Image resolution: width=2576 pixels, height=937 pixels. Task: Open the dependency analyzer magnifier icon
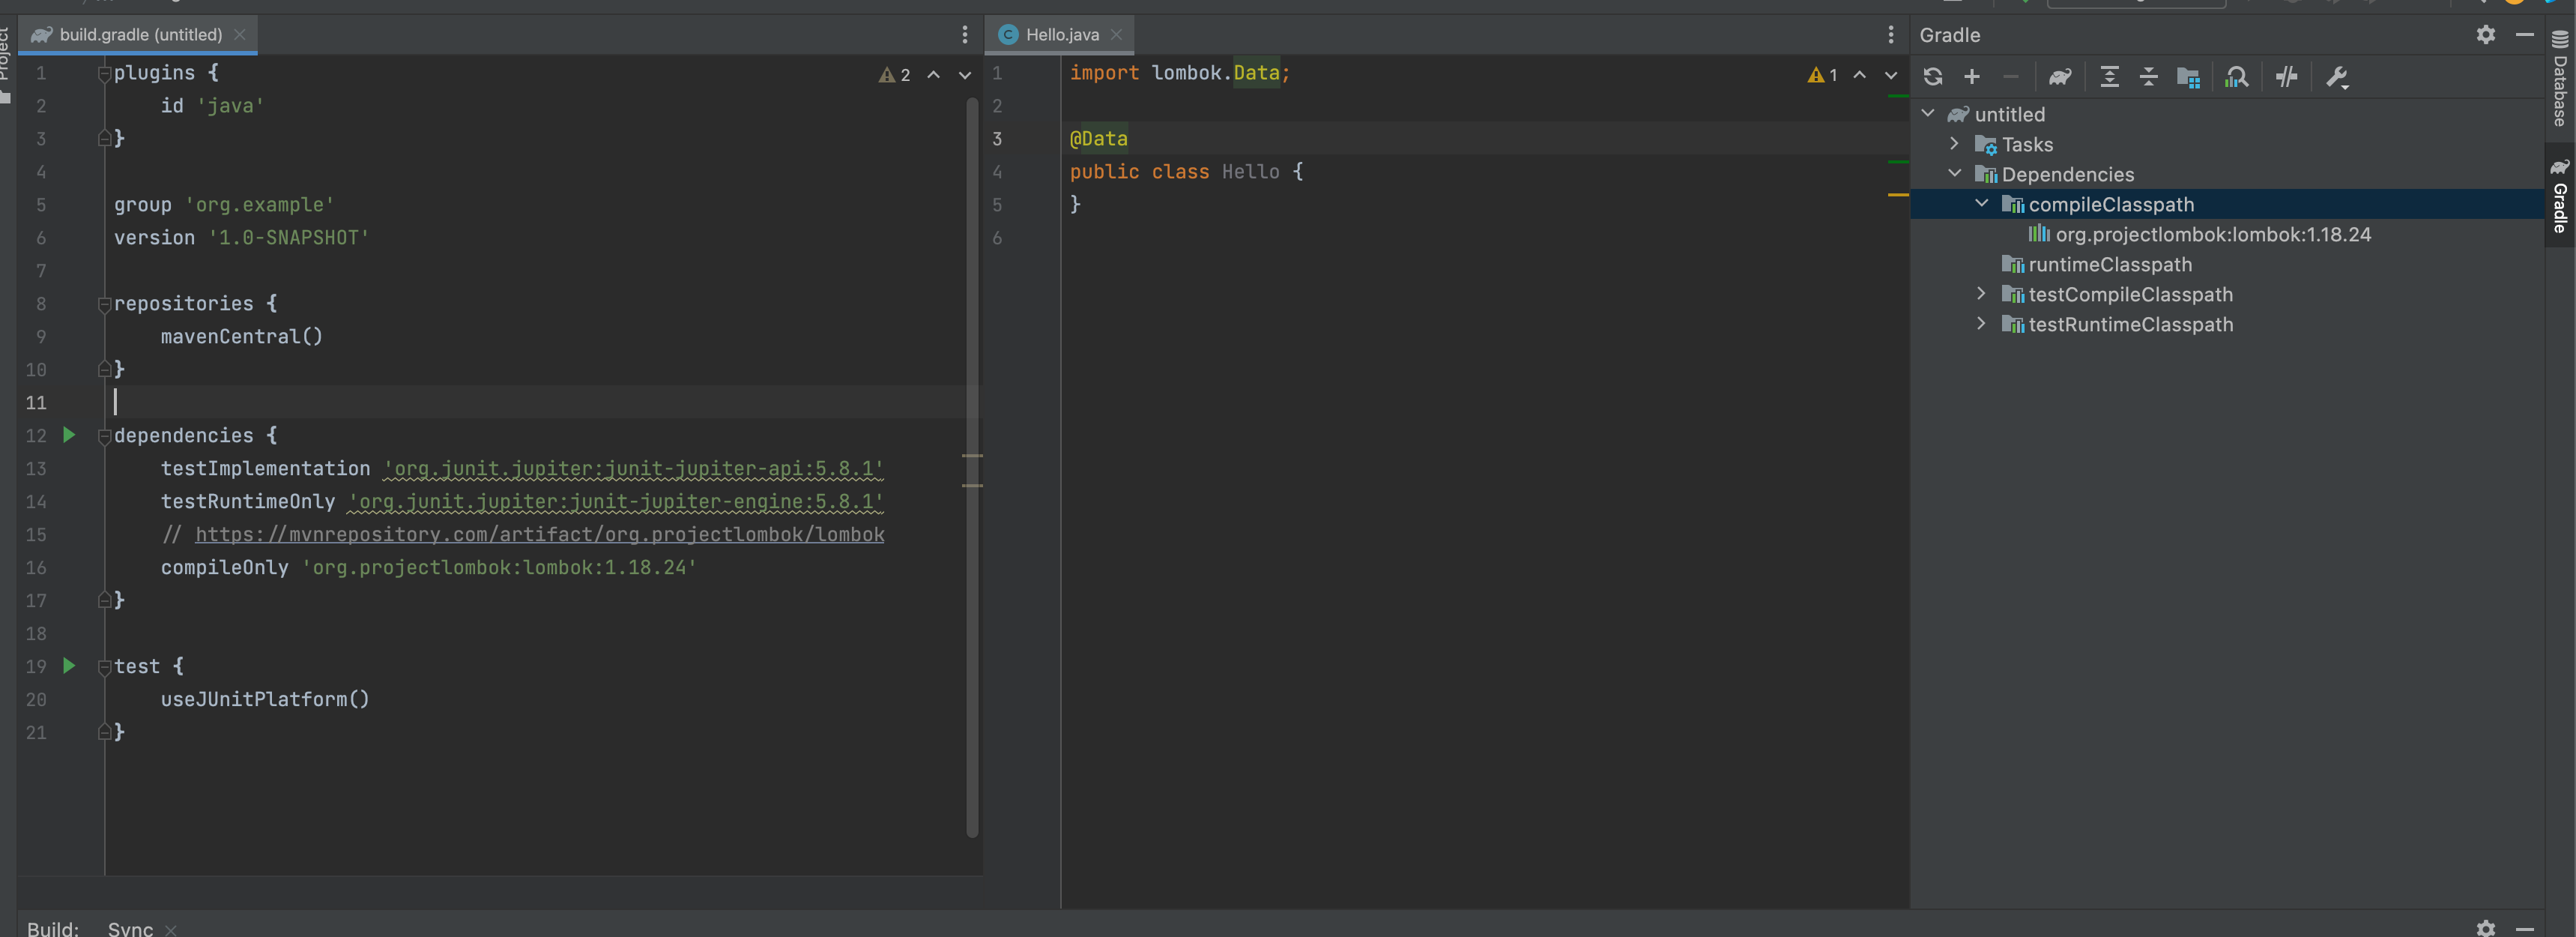(2236, 77)
